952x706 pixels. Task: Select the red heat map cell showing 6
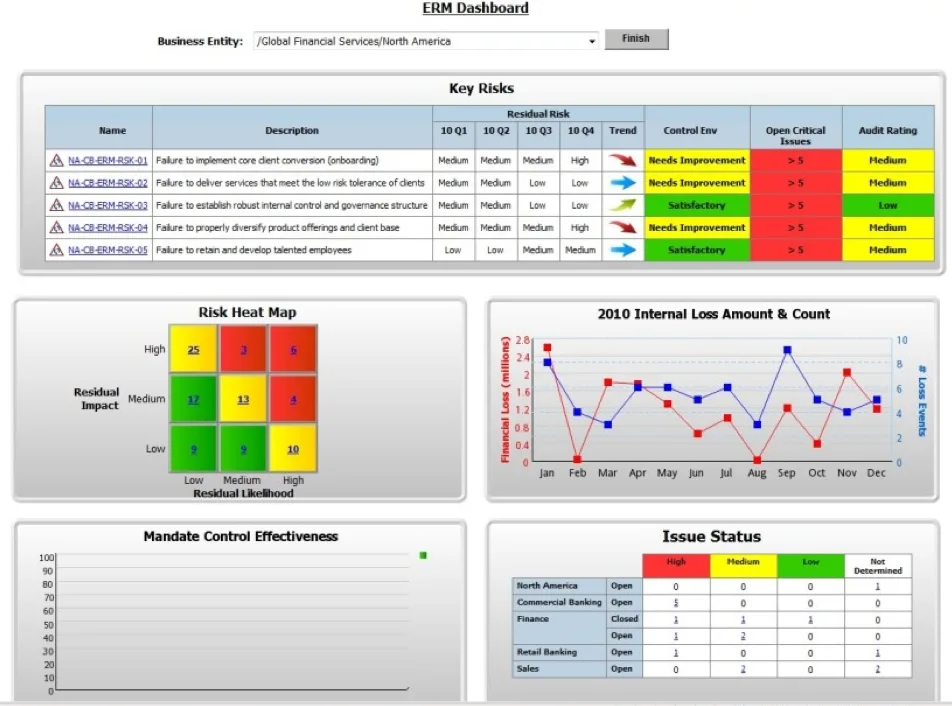click(x=293, y=350)
